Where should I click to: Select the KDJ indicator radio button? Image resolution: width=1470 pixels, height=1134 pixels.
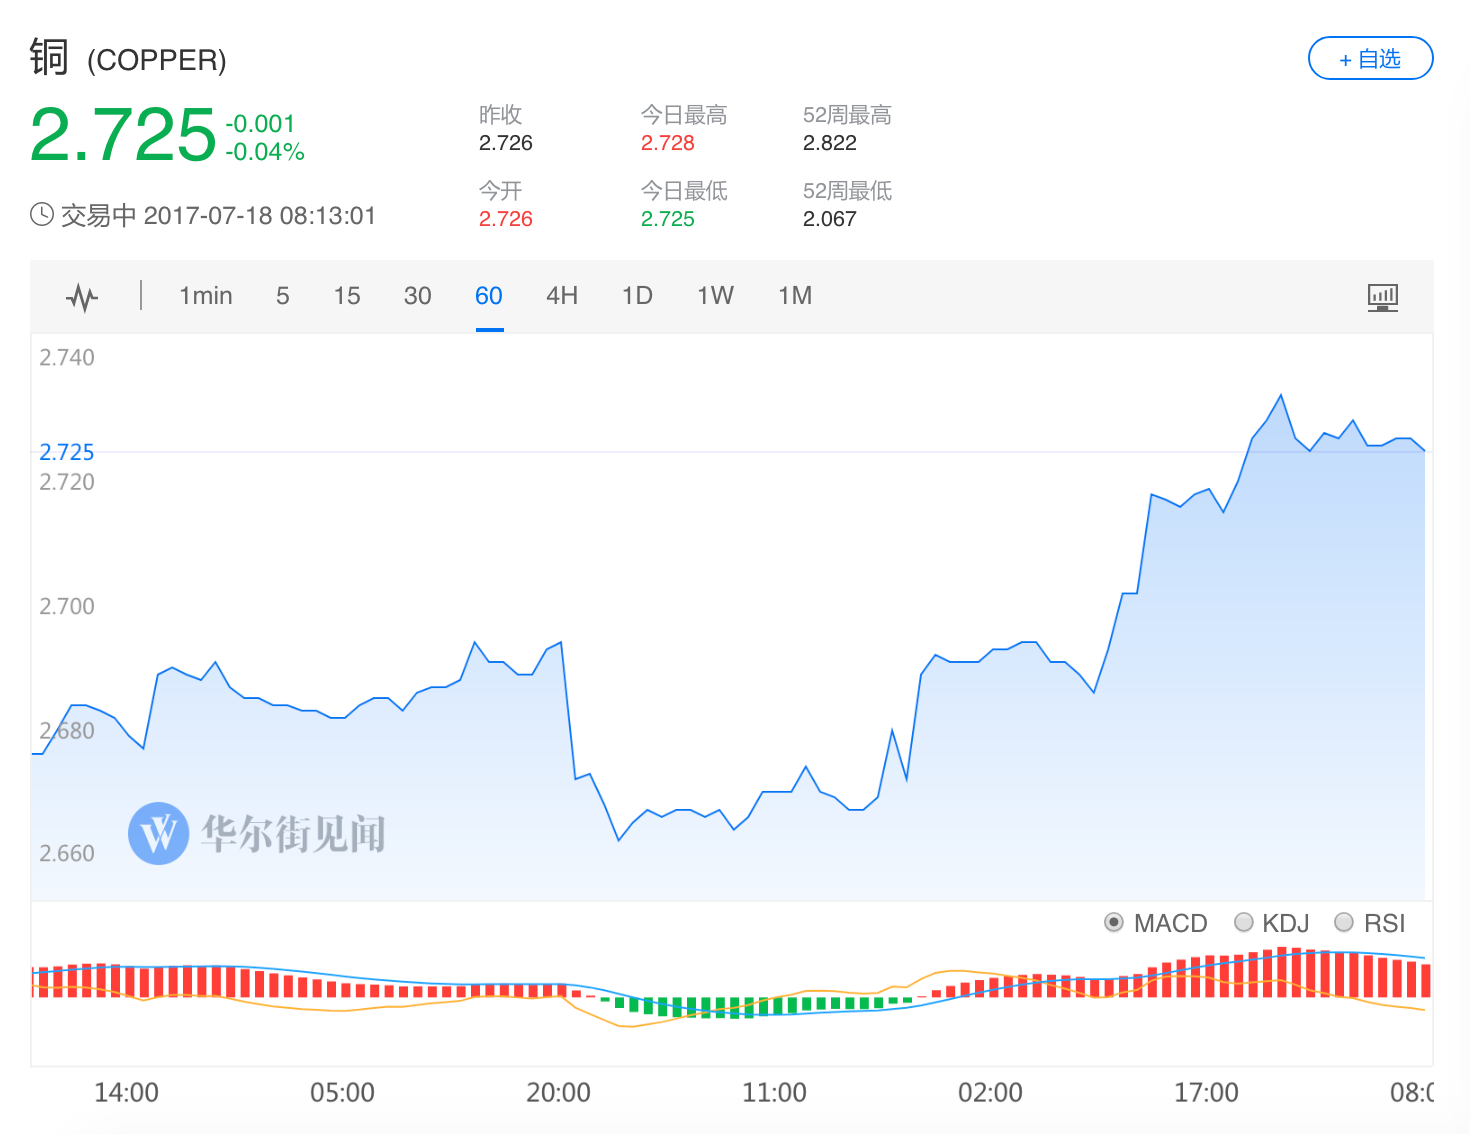tap(1244, 922)
